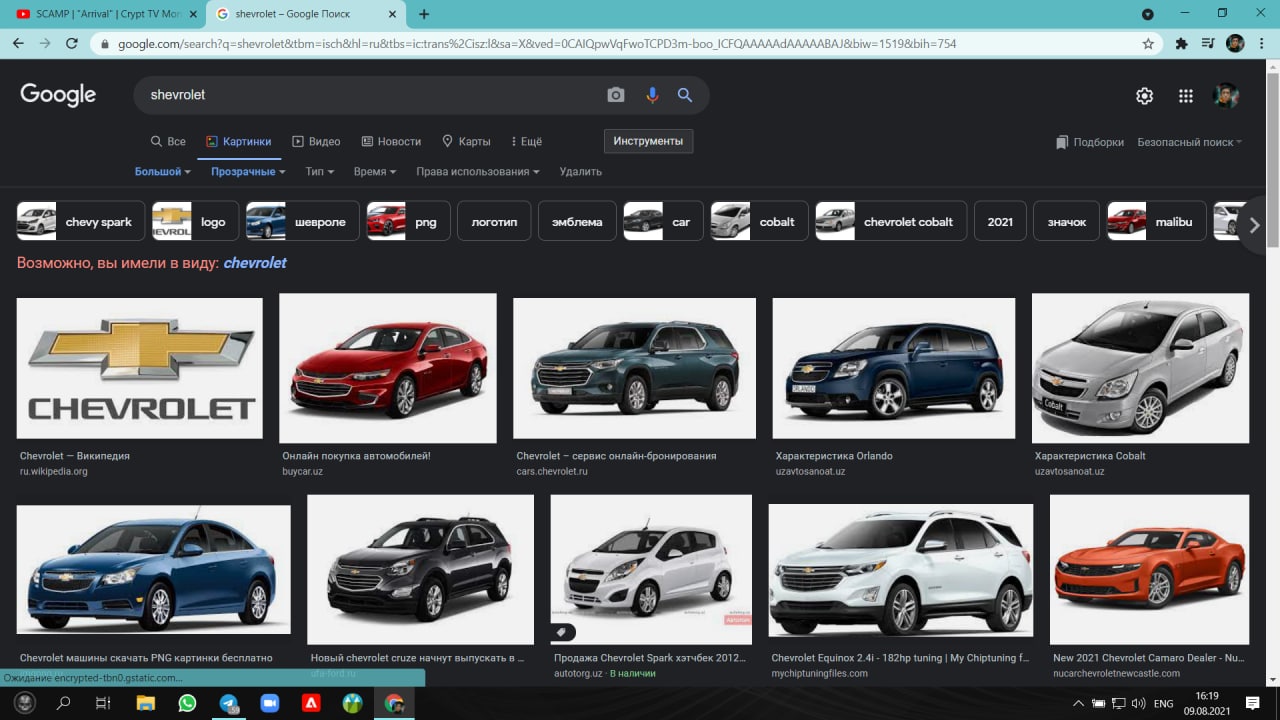Viewport: 1280px width, 720px height.
Task: Open File Explorer from the taskbar
Action: (146, 703)
